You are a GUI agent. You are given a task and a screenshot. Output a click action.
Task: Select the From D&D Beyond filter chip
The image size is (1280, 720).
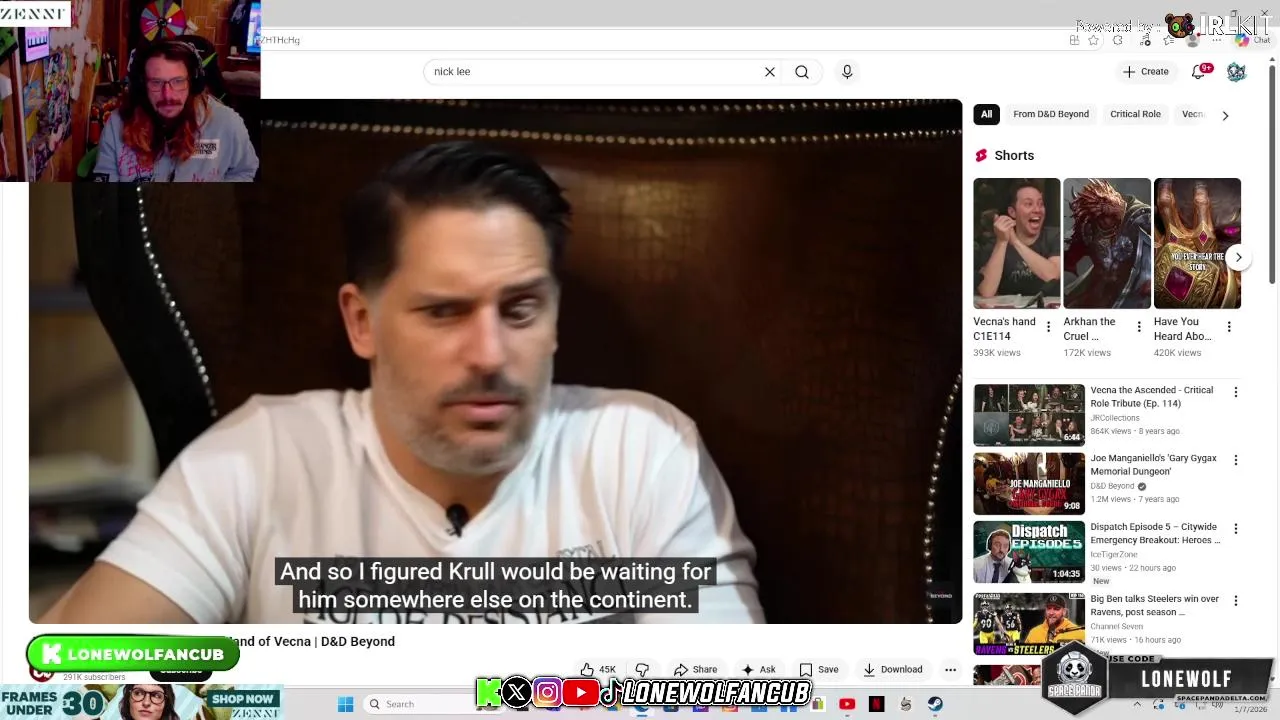[x=1051, y=114]
